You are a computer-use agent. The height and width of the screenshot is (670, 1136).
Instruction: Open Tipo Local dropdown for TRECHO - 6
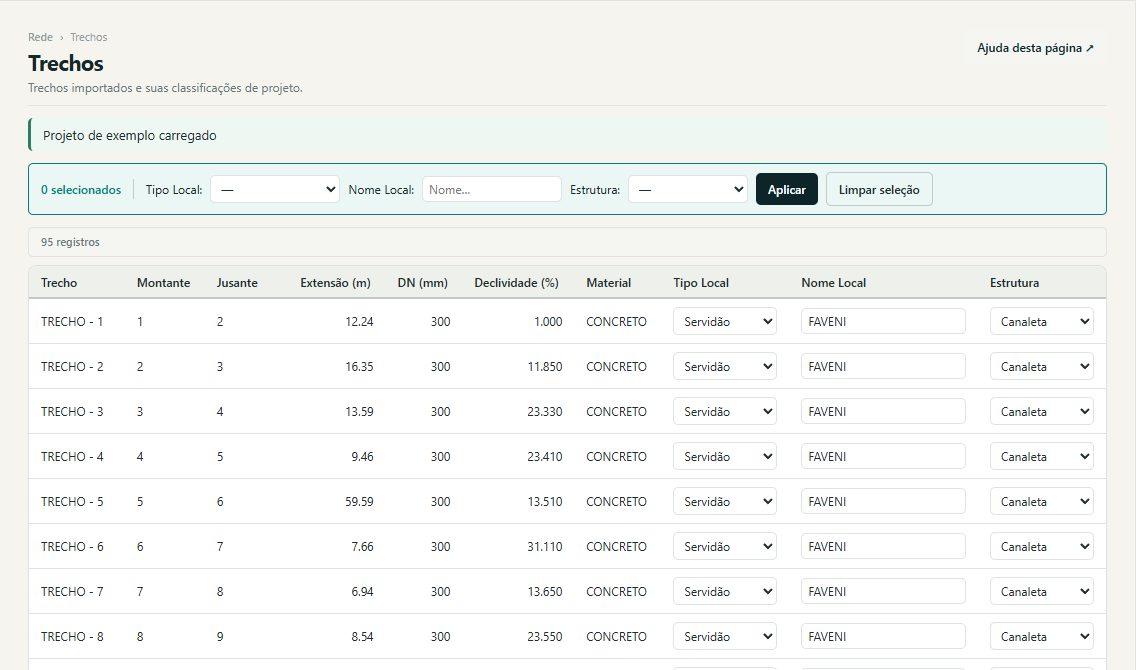[725, 546]
